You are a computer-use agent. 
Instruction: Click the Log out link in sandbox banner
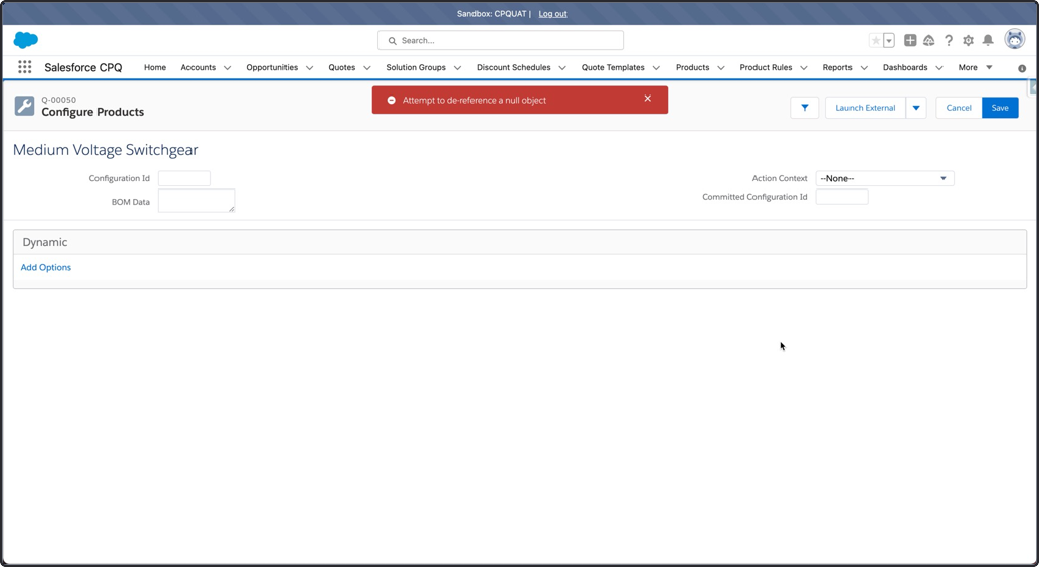click(553, 14)
